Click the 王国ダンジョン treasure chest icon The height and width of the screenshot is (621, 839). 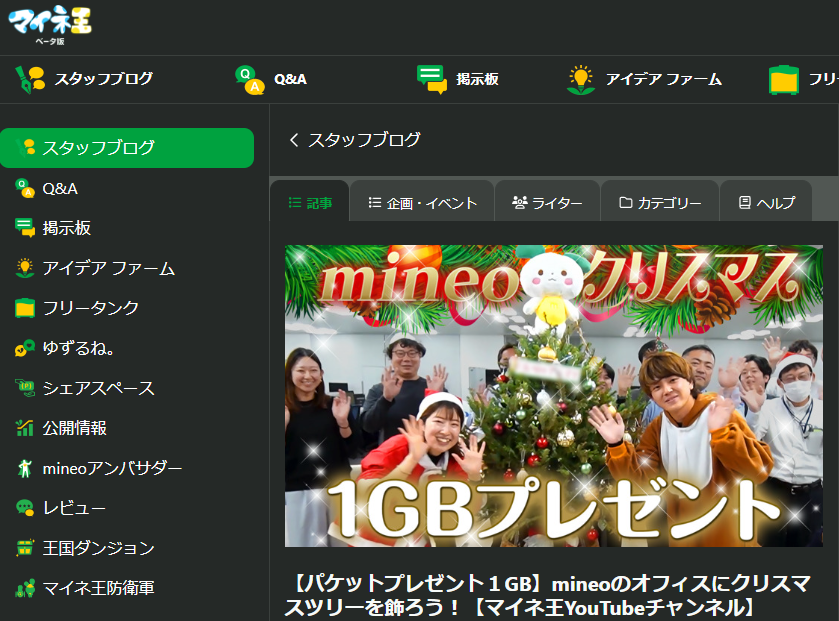pos(25,548)
